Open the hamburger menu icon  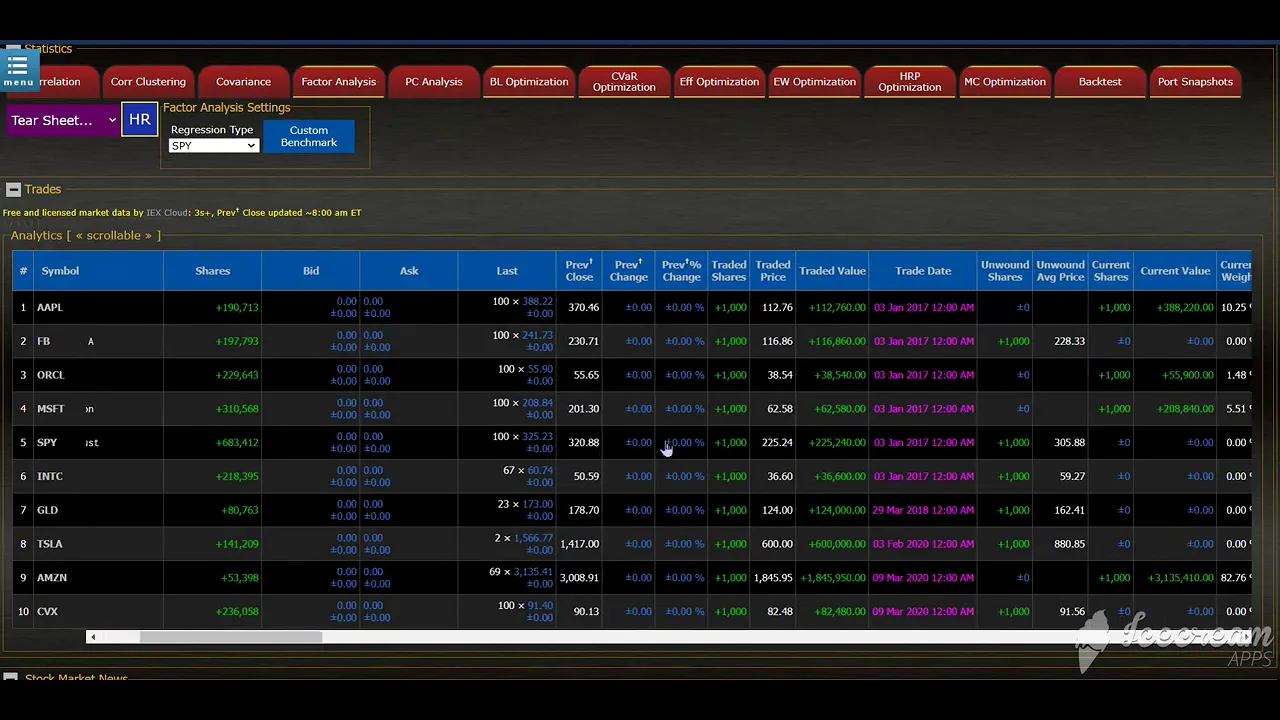click(x=18, y=69)
